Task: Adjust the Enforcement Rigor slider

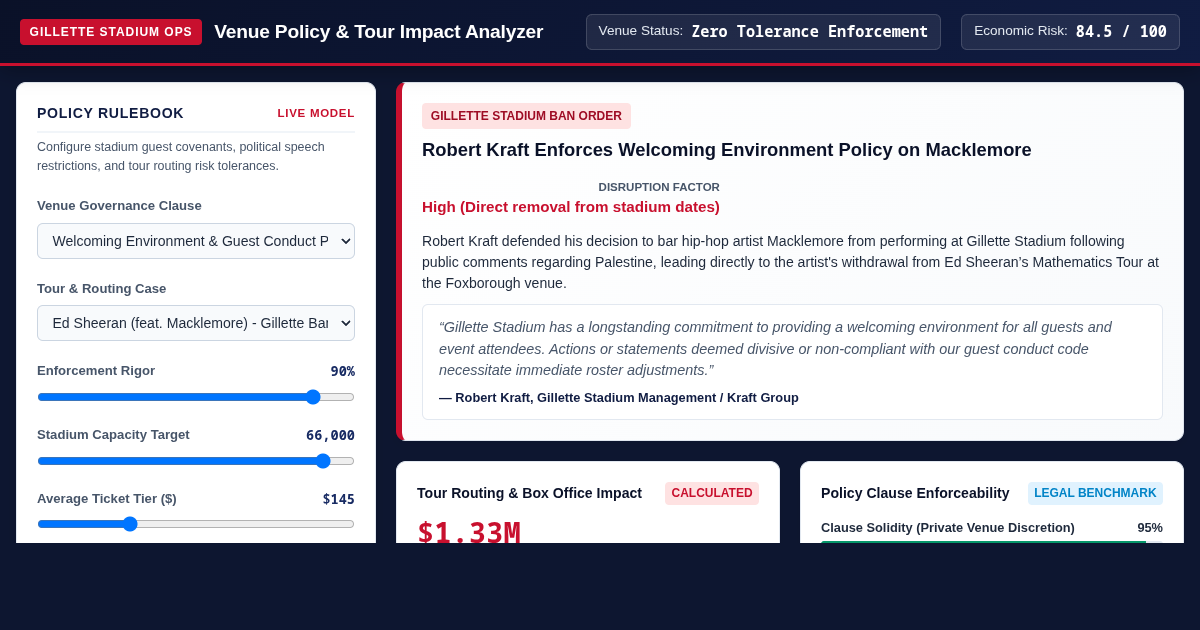Action: click(x=196, y=397)
